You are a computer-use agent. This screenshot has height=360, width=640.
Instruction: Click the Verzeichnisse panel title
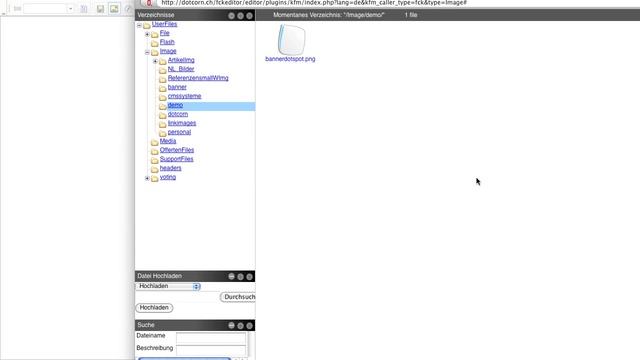[156, 15]
